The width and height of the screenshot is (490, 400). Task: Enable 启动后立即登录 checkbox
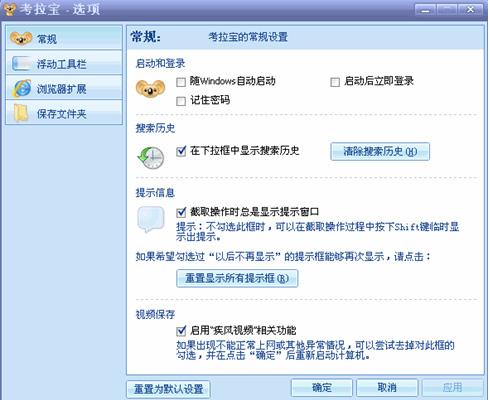335,82
